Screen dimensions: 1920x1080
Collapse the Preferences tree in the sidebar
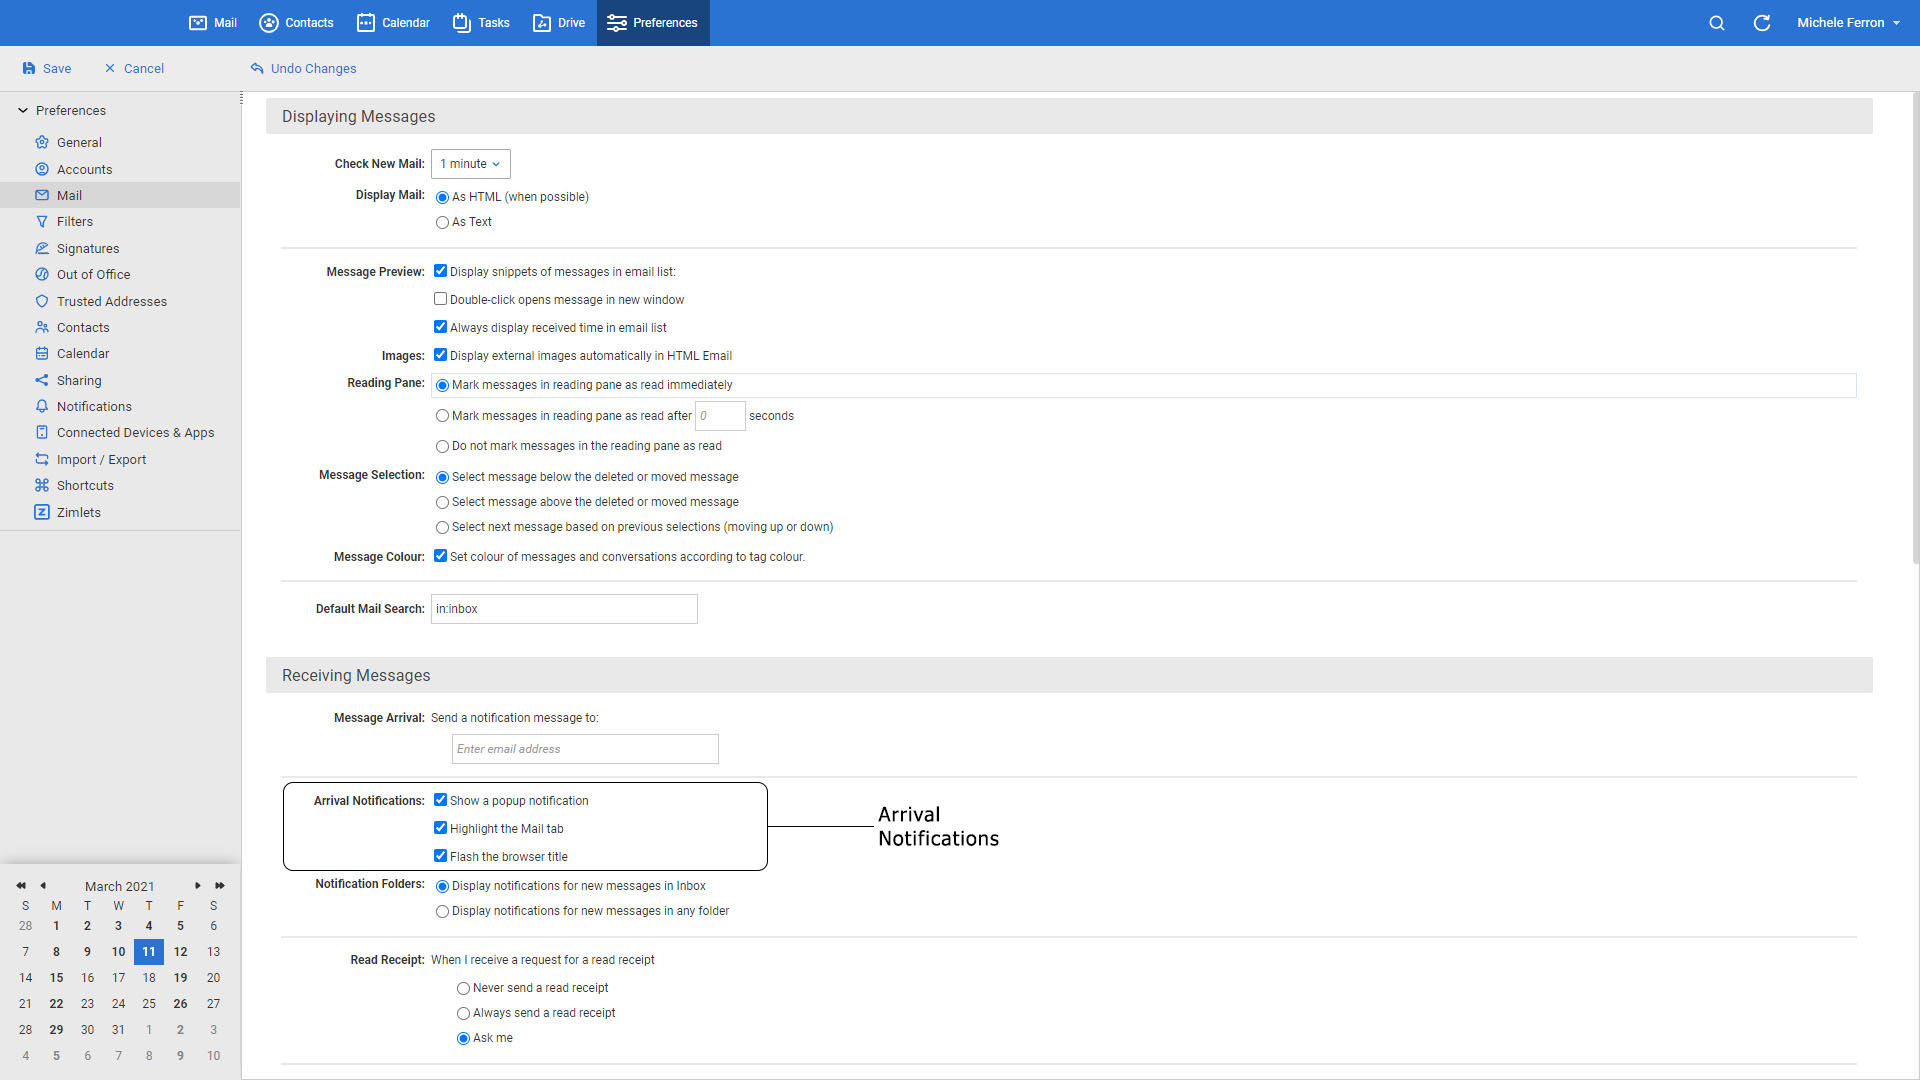click(x=23, y=110)
